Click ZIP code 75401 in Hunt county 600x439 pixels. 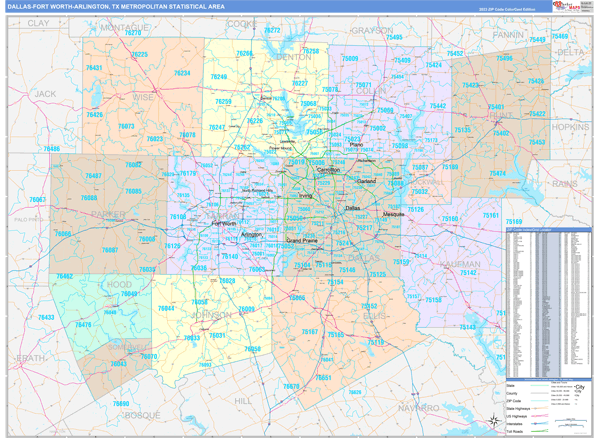(x=496, y=107)
